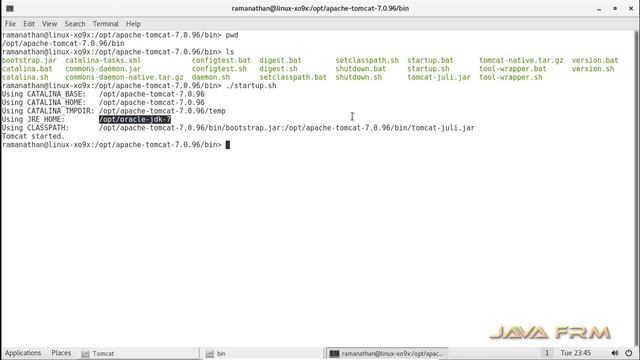Click the terminal prompt cursor block
Viewport: 640px width, 360px height.
[228, 145]
